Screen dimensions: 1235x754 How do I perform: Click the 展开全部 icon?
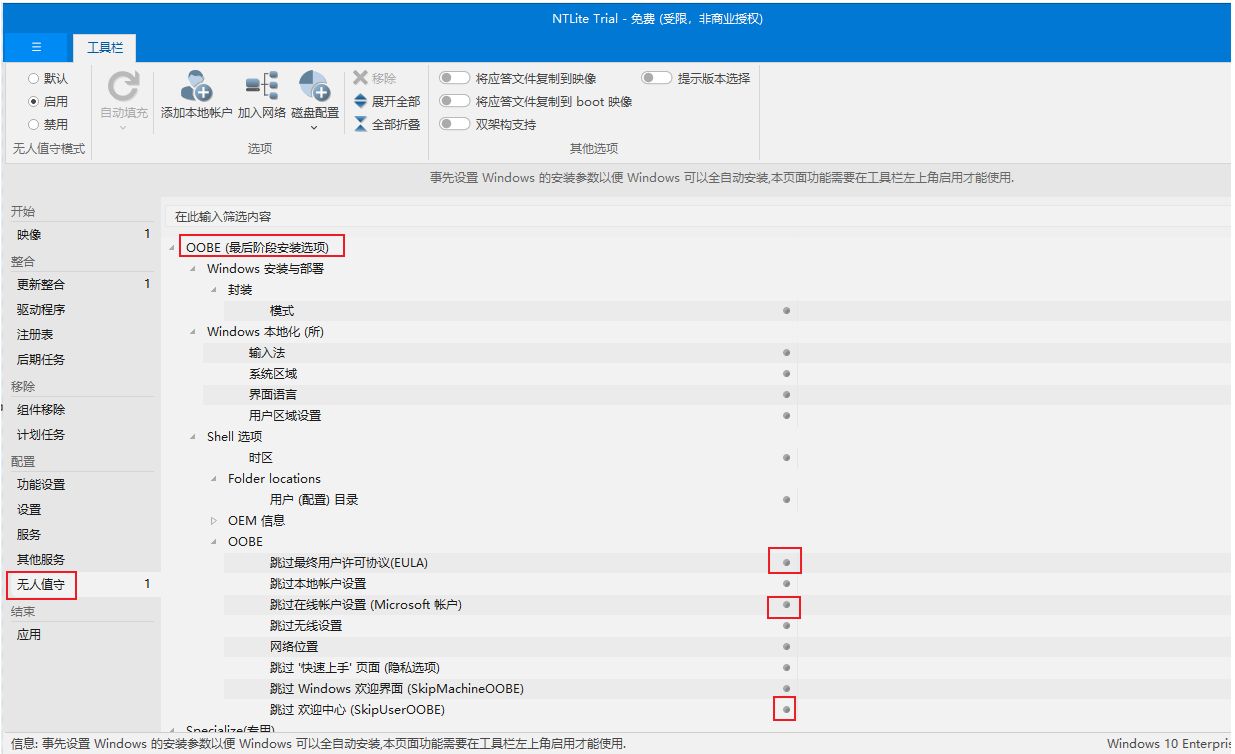tap(361, 101)
